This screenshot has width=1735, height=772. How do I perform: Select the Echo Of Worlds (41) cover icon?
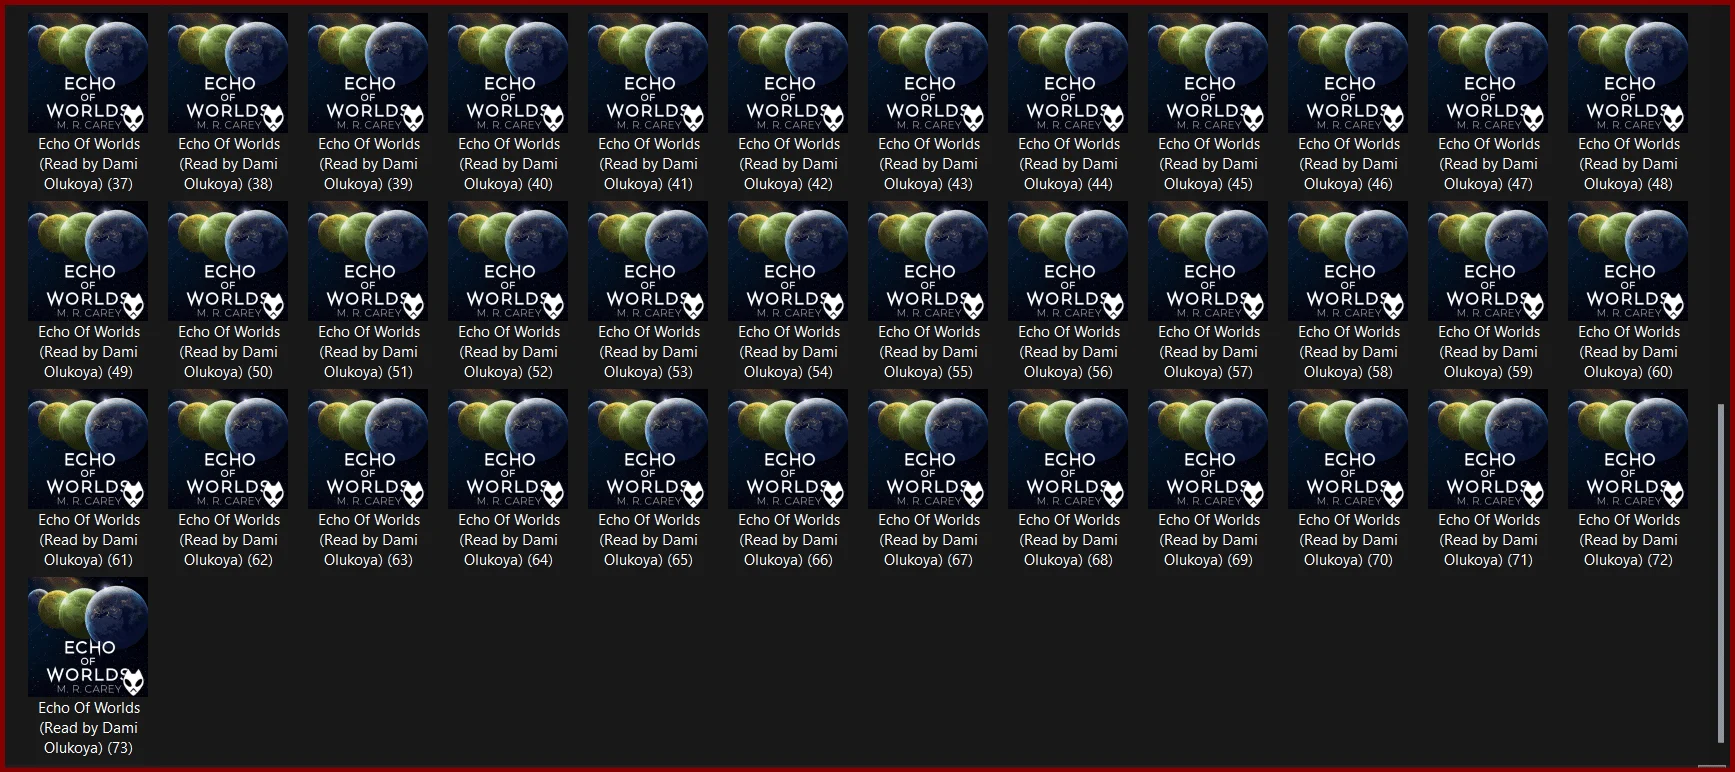pyautogui.click(x=648, y=73)
